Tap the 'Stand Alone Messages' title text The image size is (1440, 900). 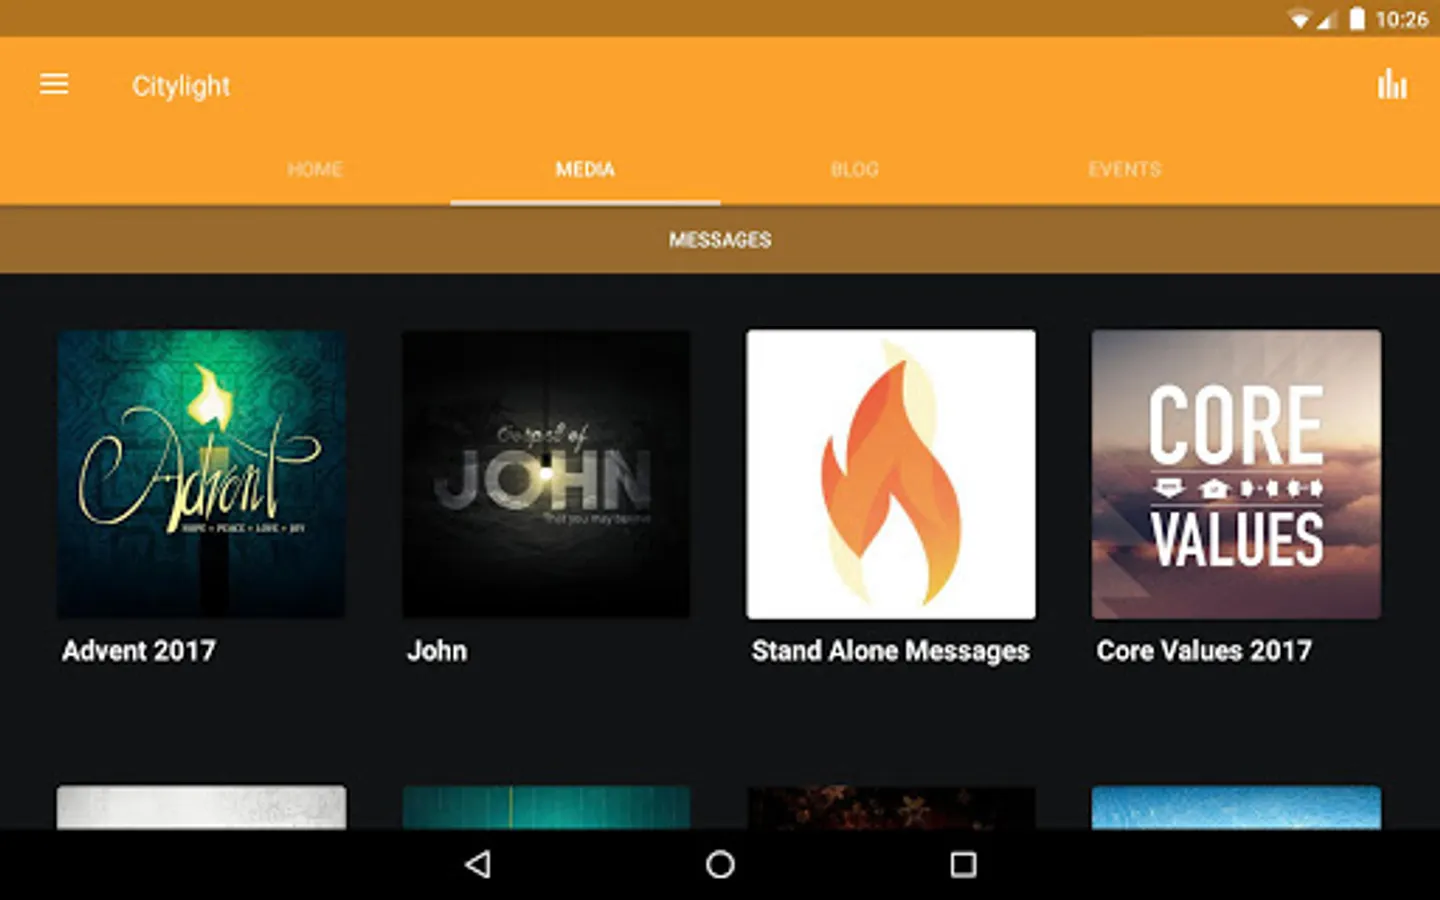[x=891, y=652]
